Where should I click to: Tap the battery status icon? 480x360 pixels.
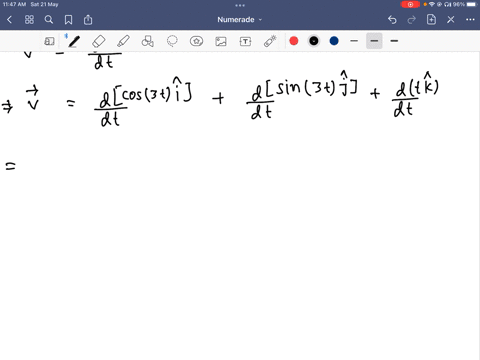coord(472,5)
